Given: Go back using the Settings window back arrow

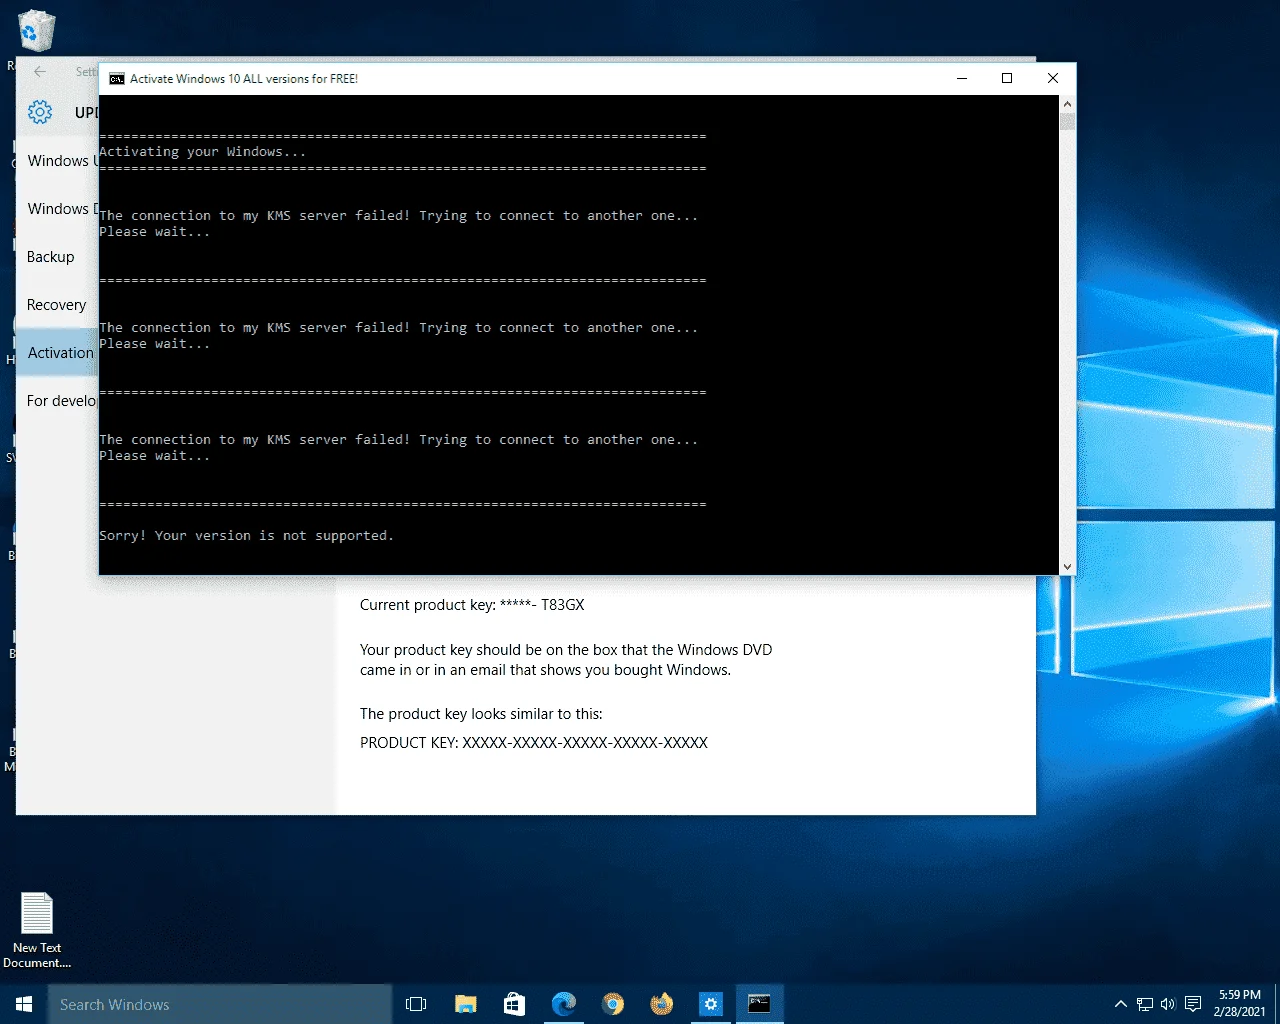Looking at the screenshot, I should (40, 71).
